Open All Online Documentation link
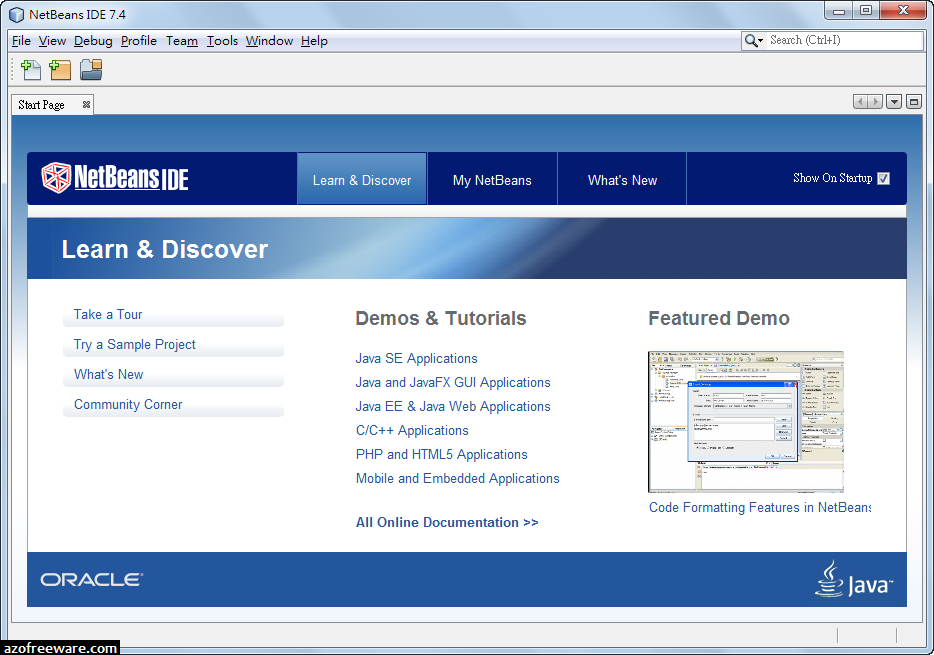Image resolution: width=934 pixels, height=655 pixels. (x=446, y=522)
